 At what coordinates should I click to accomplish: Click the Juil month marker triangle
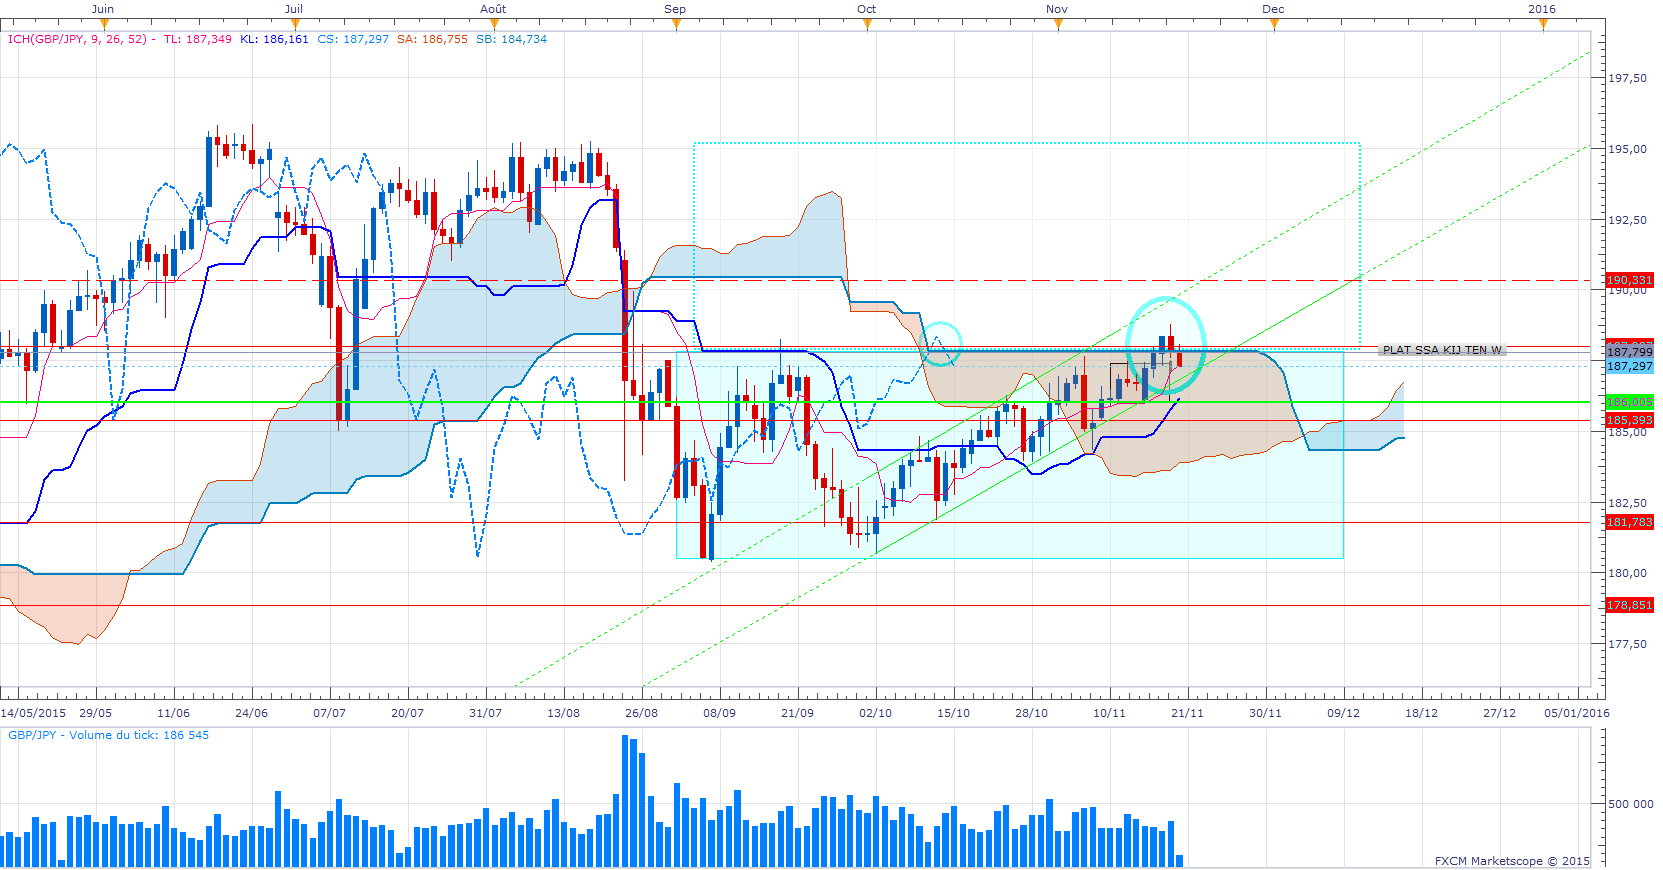[x=294, y=25]
